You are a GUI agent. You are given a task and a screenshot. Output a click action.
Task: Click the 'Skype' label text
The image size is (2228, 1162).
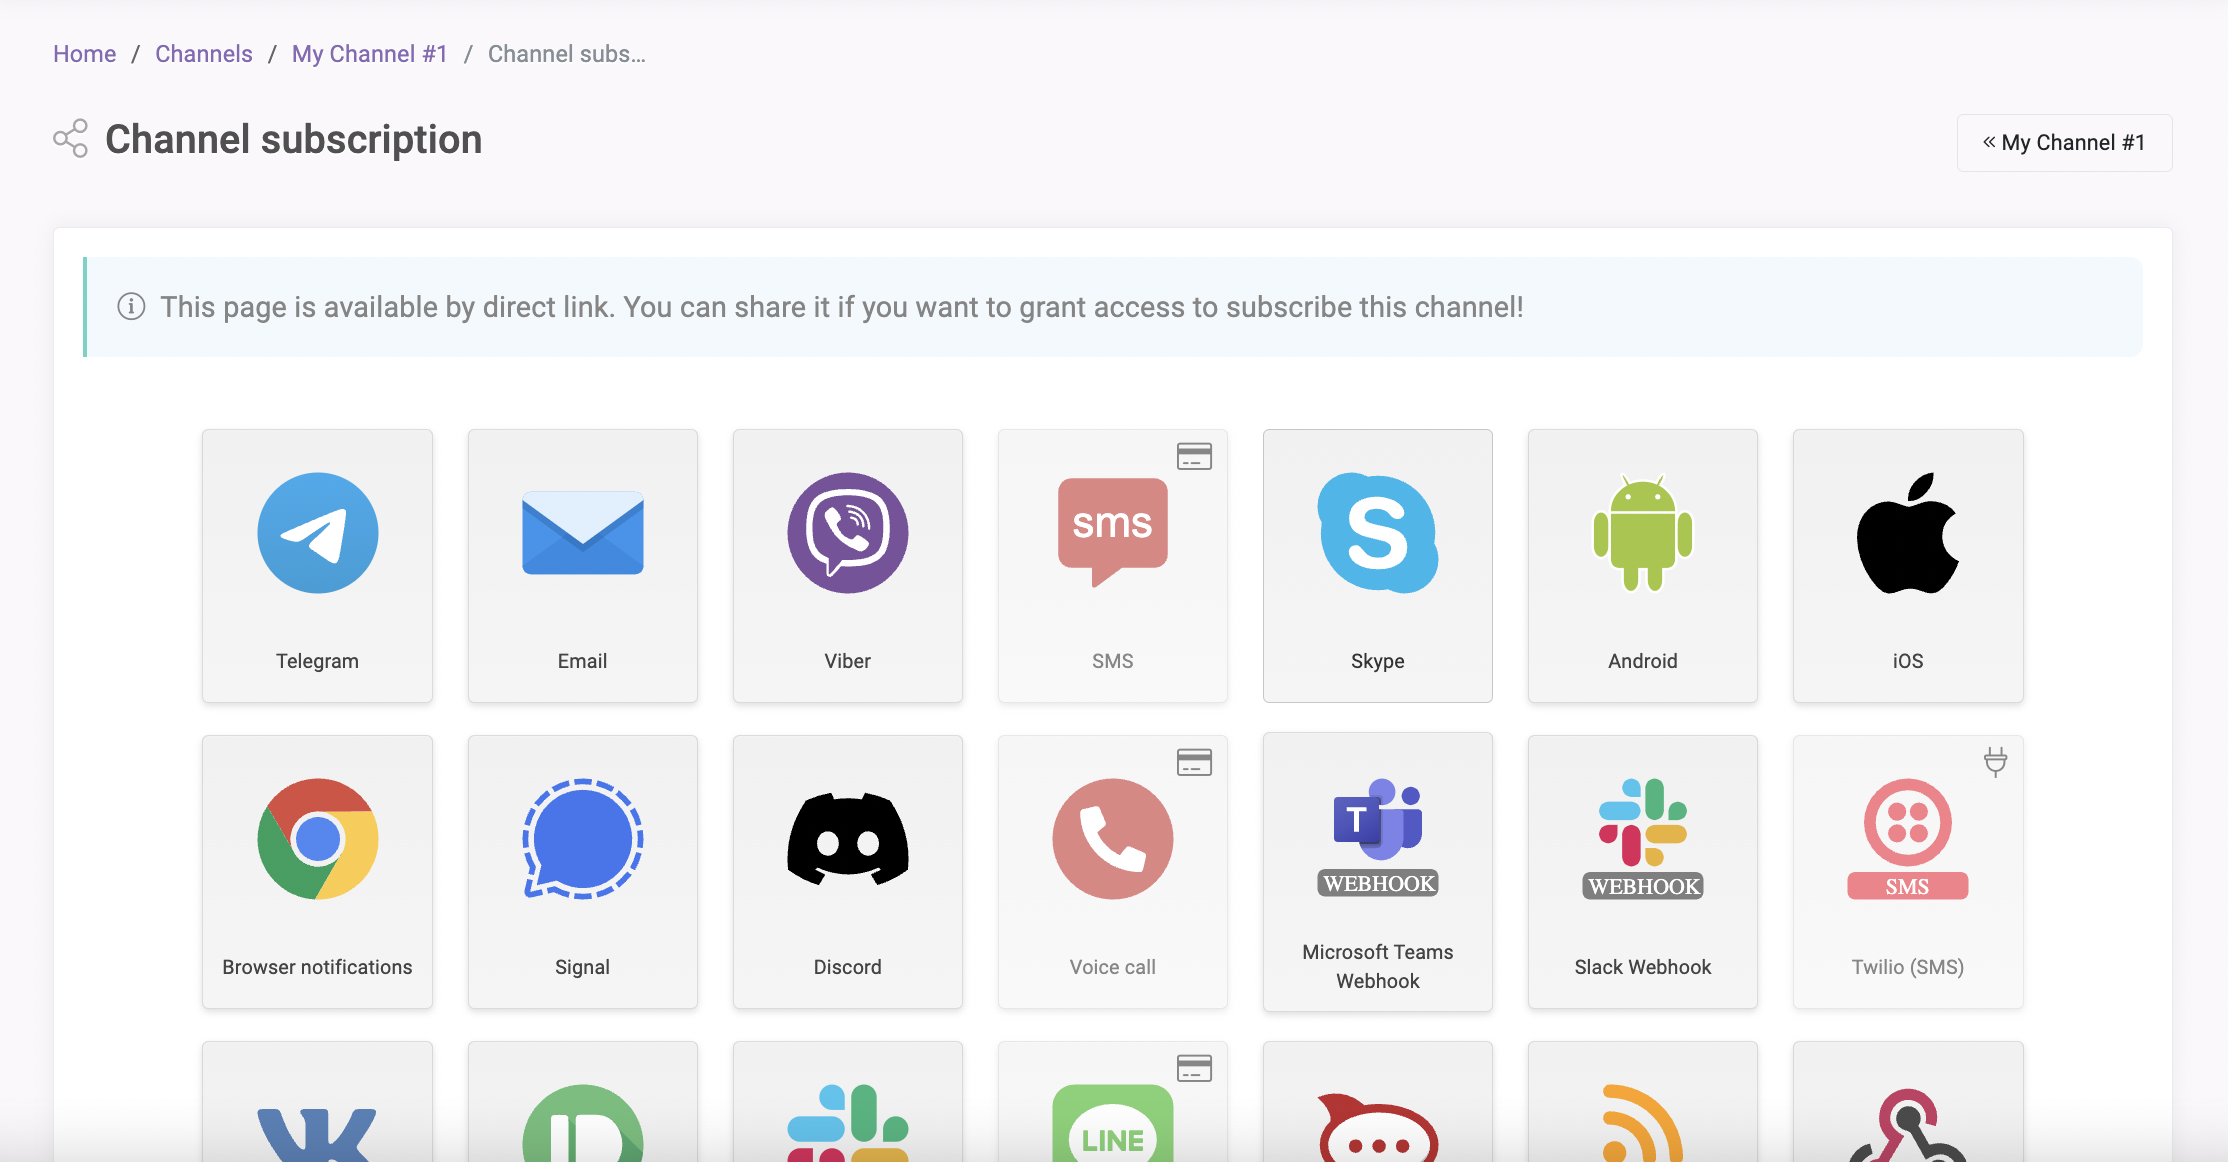coord(1377,661)
